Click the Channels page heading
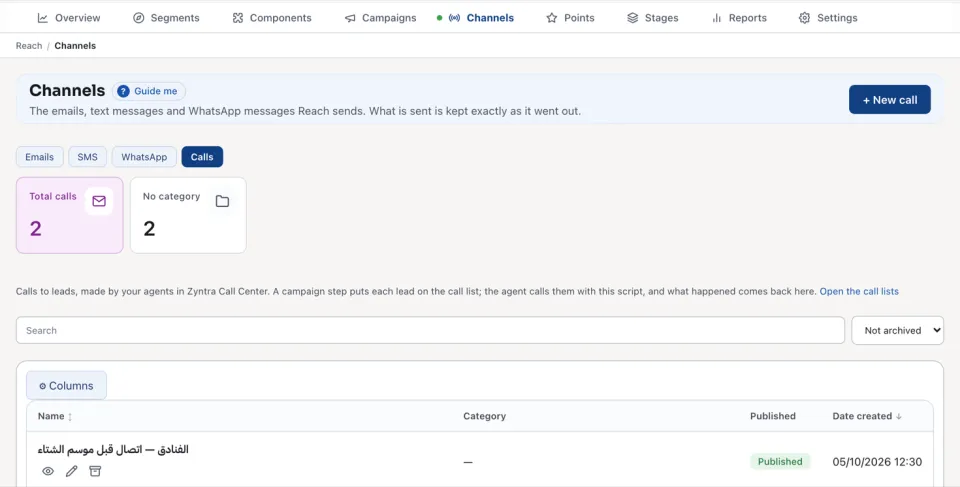960x487 pixels. tap(67, 91)
